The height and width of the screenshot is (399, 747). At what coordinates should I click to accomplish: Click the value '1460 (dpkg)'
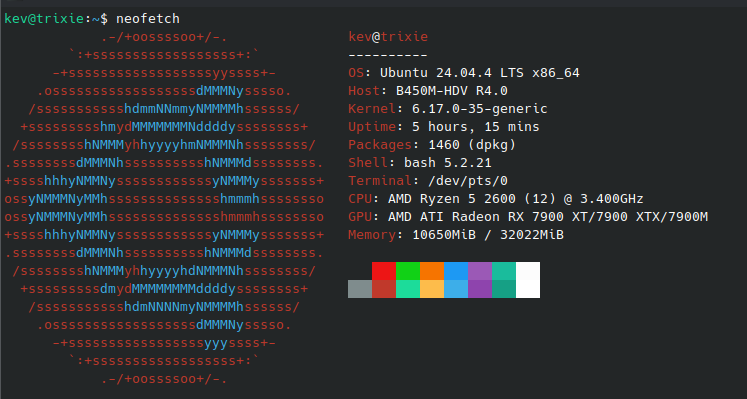tap(472, 145)
